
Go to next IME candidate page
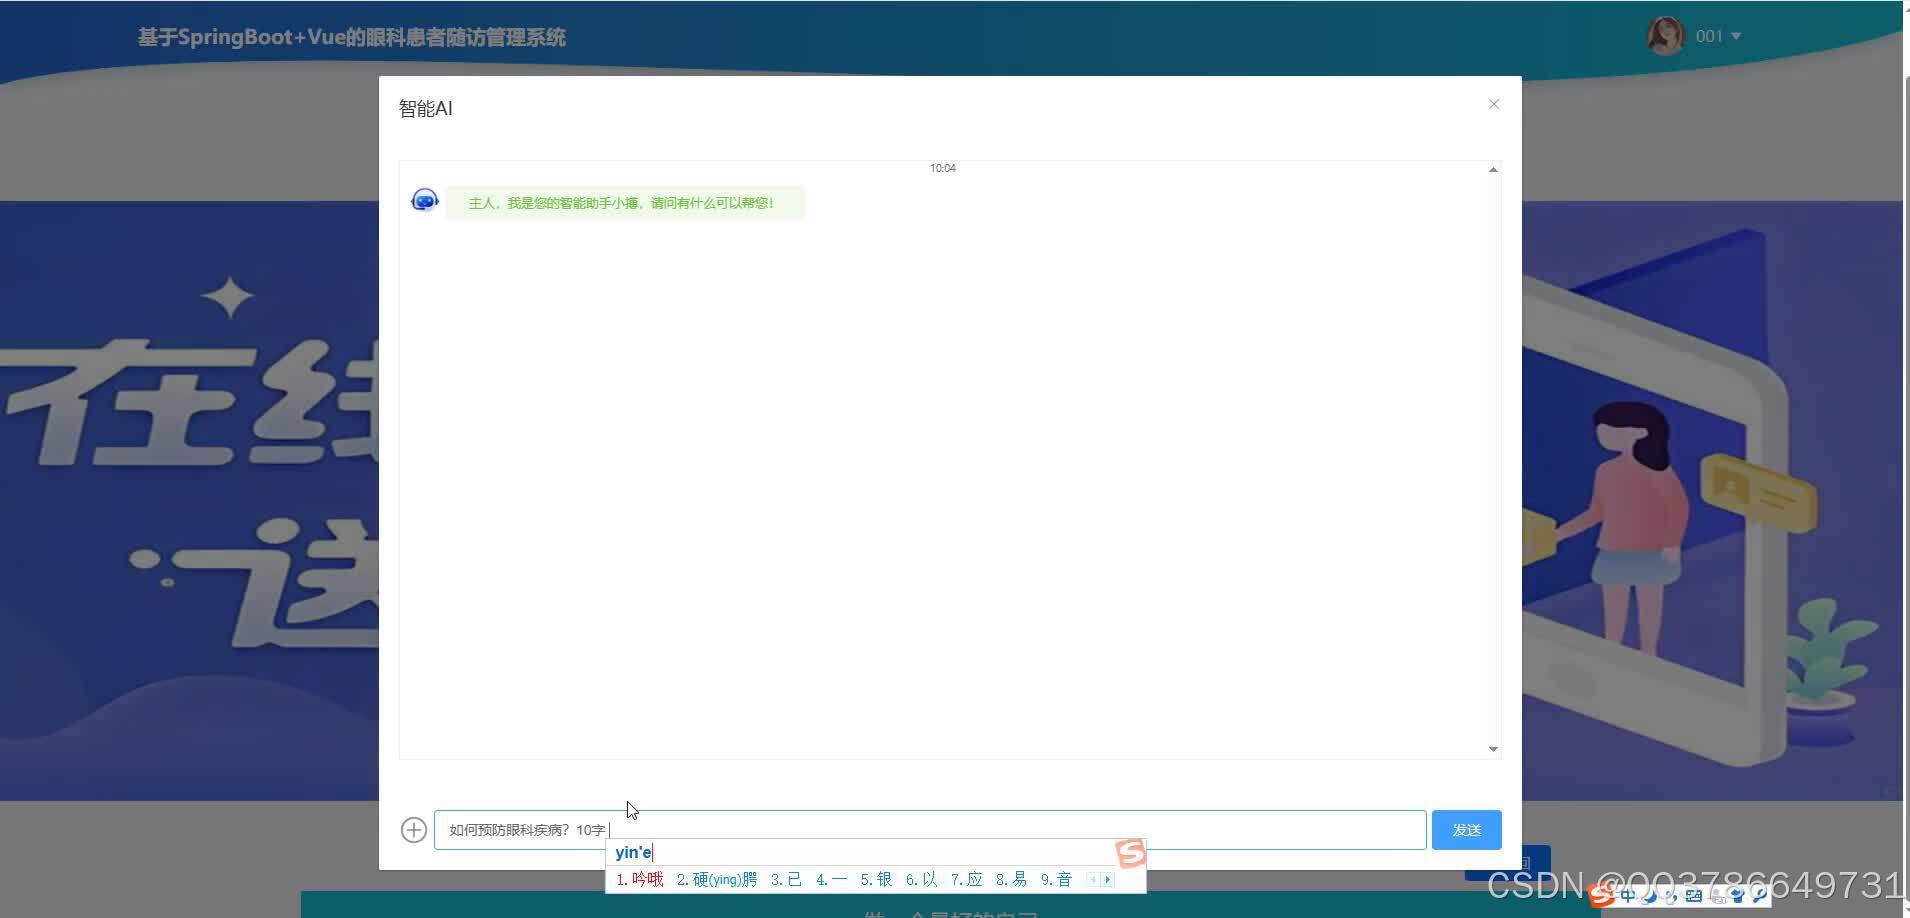click(1107, 880)
